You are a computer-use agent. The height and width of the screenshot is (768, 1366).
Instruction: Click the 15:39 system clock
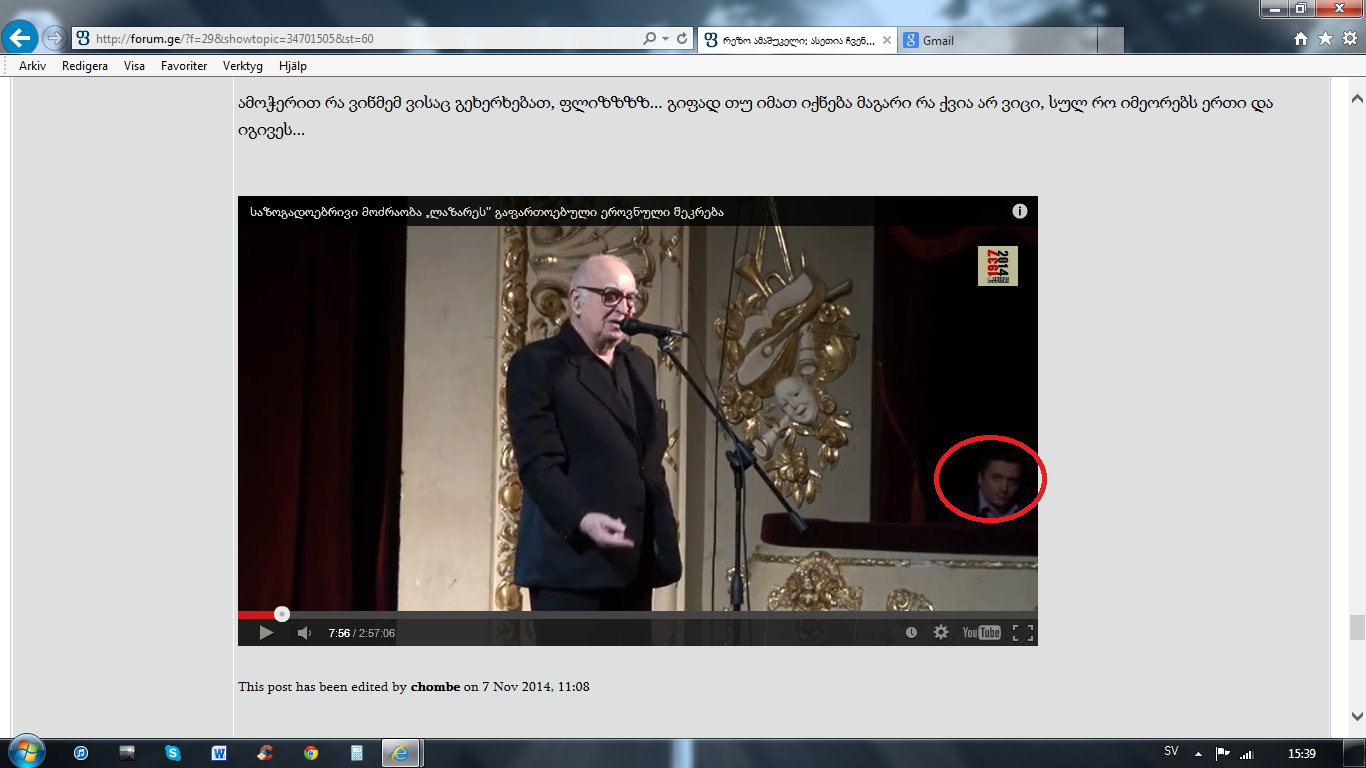pos(1301,753)
